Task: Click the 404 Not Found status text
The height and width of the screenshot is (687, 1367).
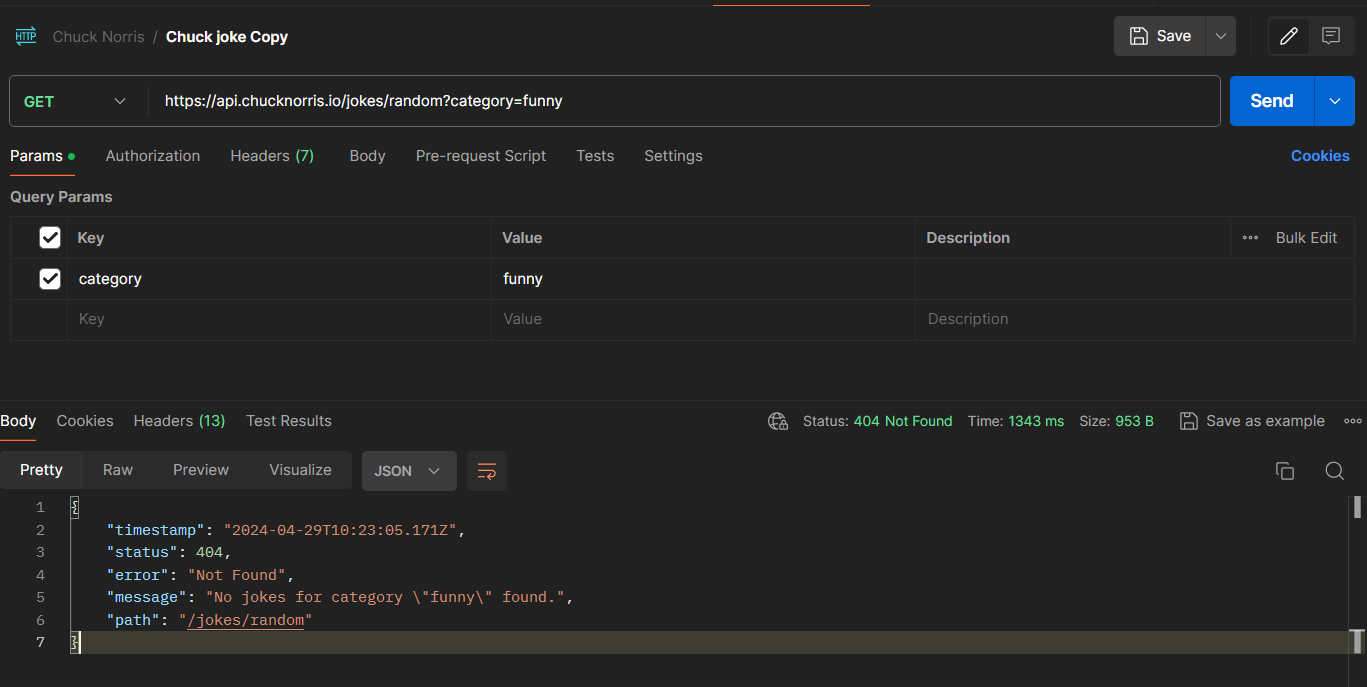Action: pyautogui.click(x=903, y=421)
